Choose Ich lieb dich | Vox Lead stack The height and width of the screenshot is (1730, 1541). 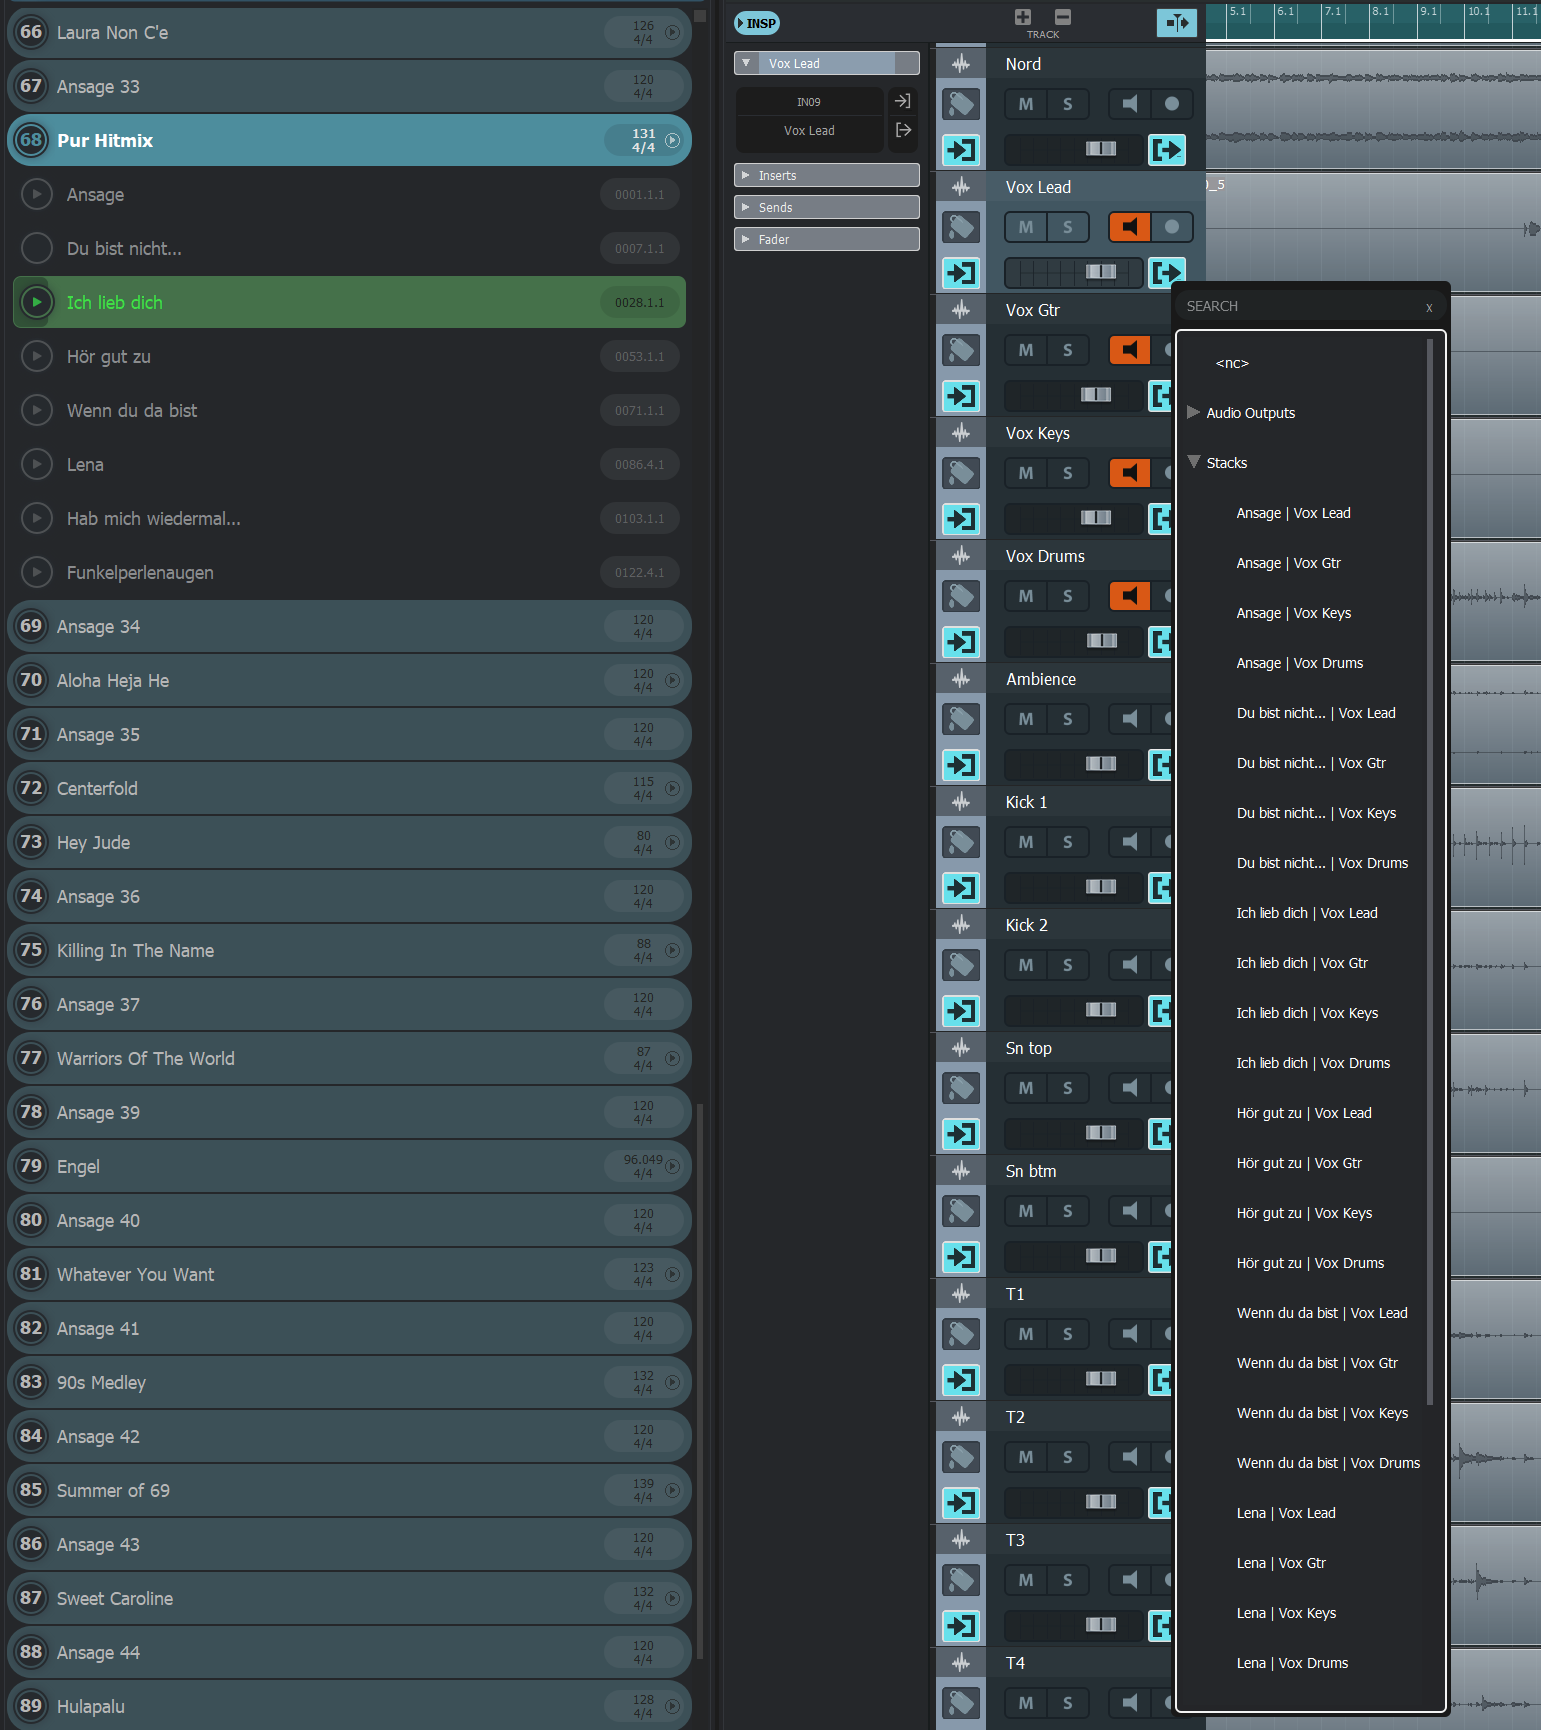click(x=1306, y=913)
